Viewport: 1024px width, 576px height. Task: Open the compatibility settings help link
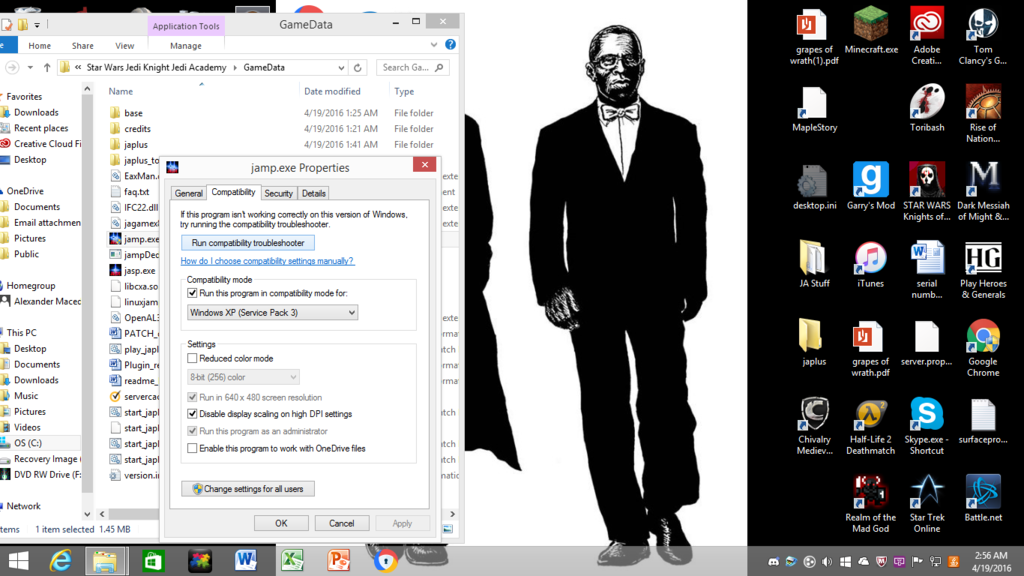[x=267, y=261]
